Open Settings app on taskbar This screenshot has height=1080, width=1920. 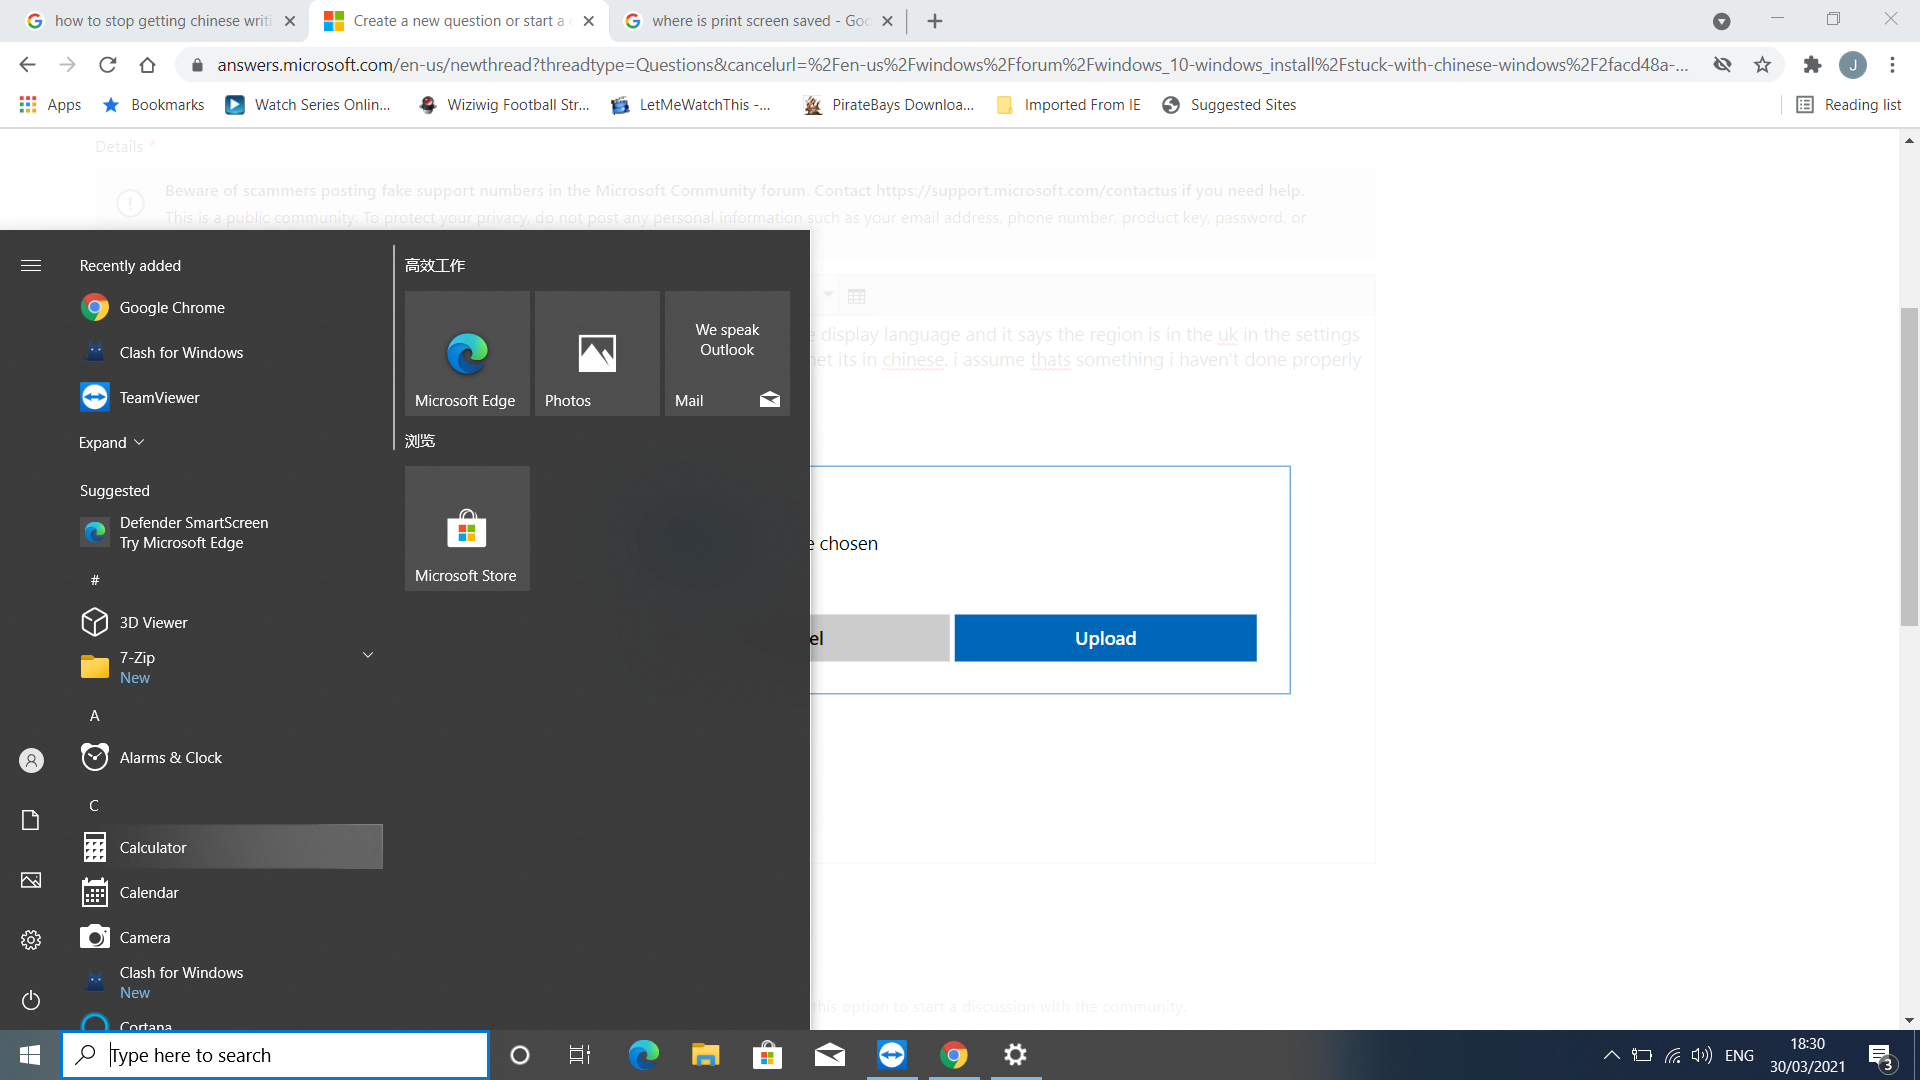pos(1016,1055)
